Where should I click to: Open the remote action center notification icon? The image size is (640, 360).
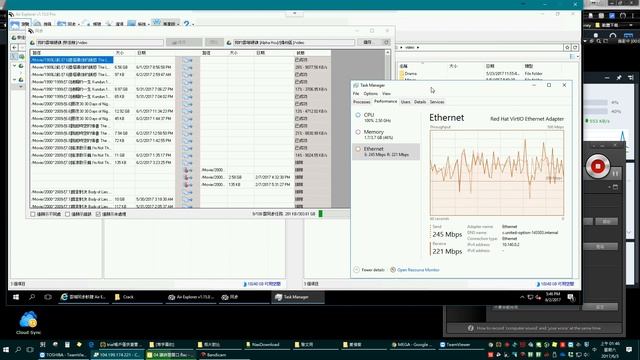click(x=571, y=297)
